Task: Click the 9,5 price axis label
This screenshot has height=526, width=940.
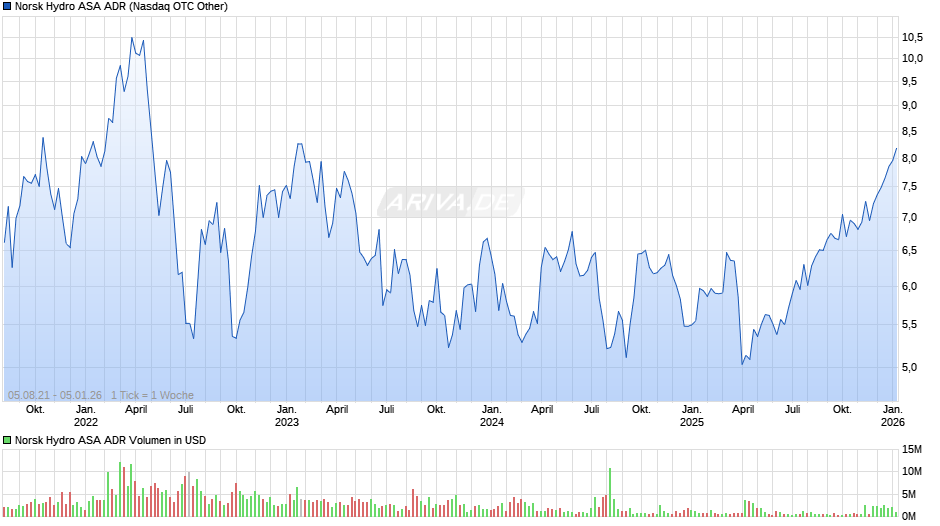Action: tap(909, 81)
